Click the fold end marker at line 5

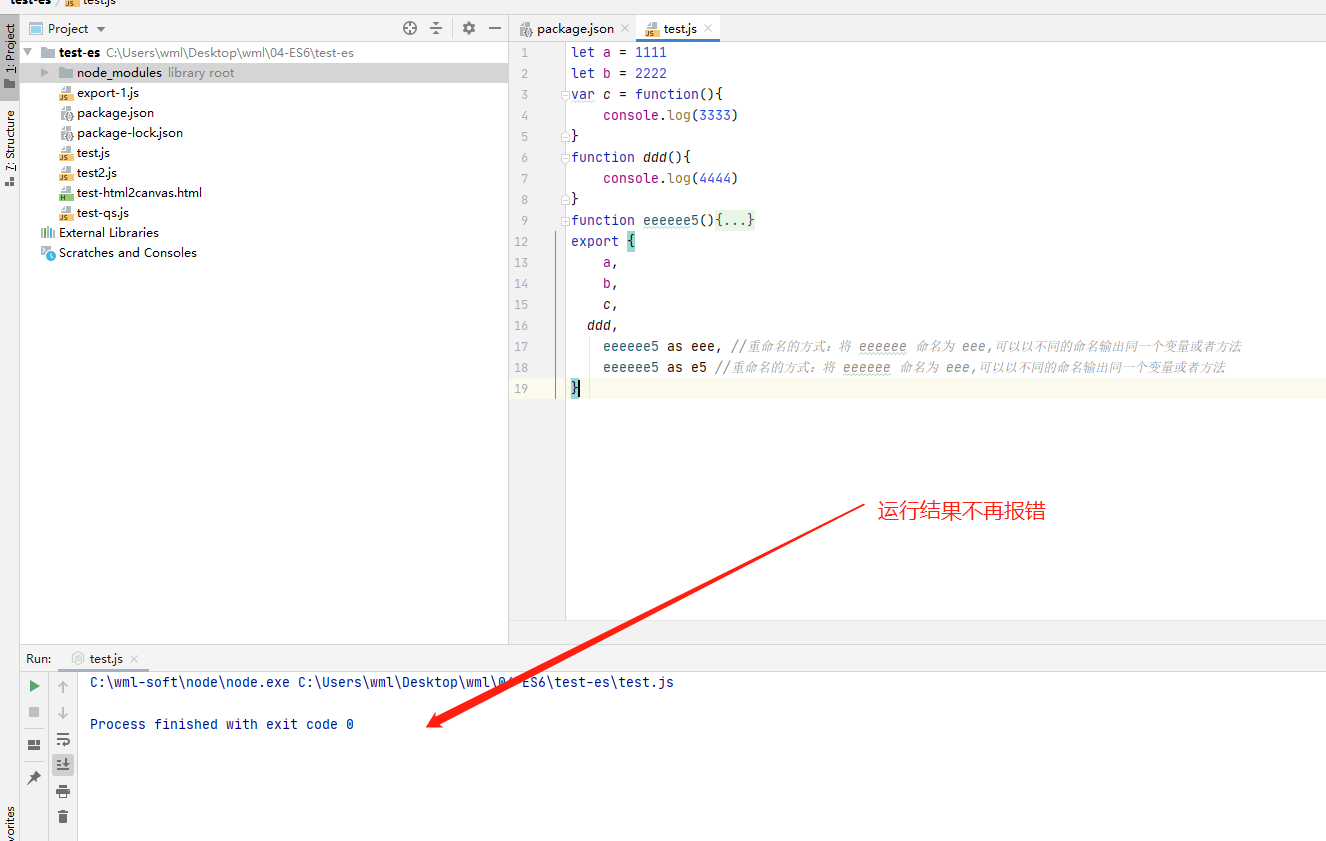click(564, 136)
